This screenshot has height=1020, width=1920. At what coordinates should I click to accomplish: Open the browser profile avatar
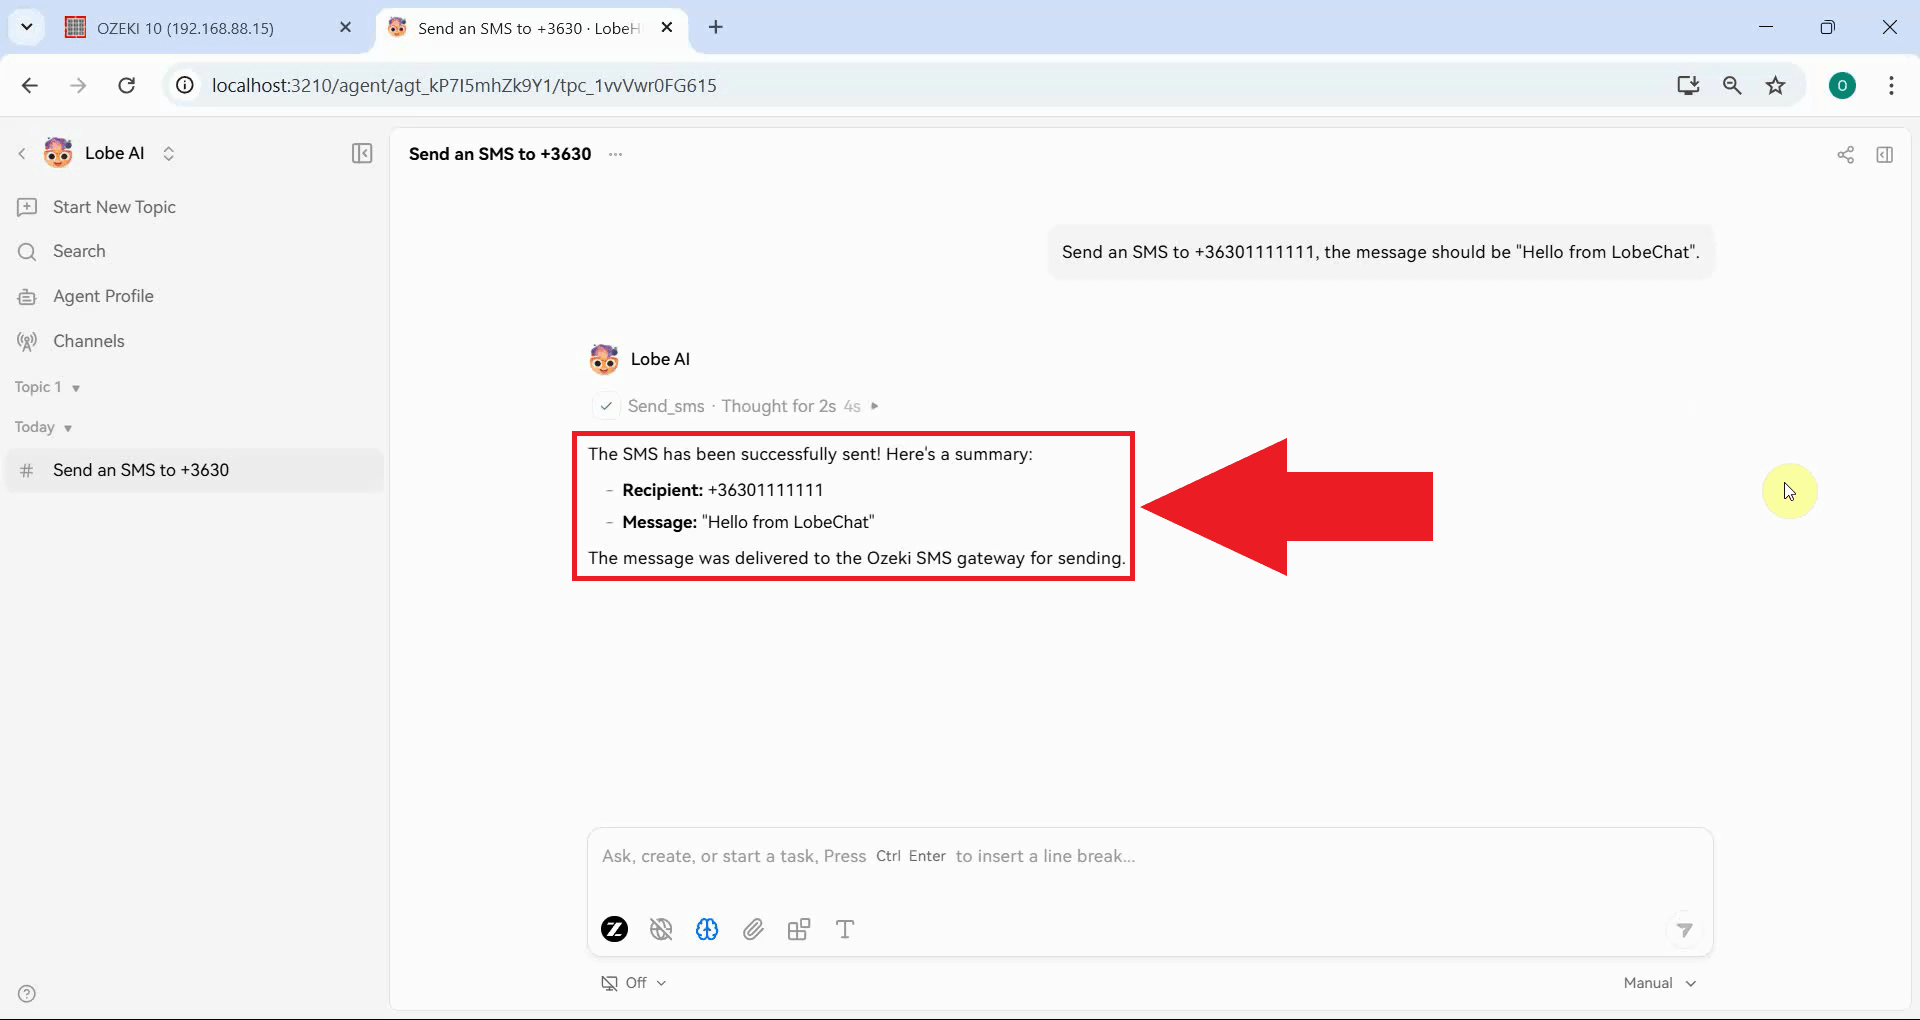1842,85
